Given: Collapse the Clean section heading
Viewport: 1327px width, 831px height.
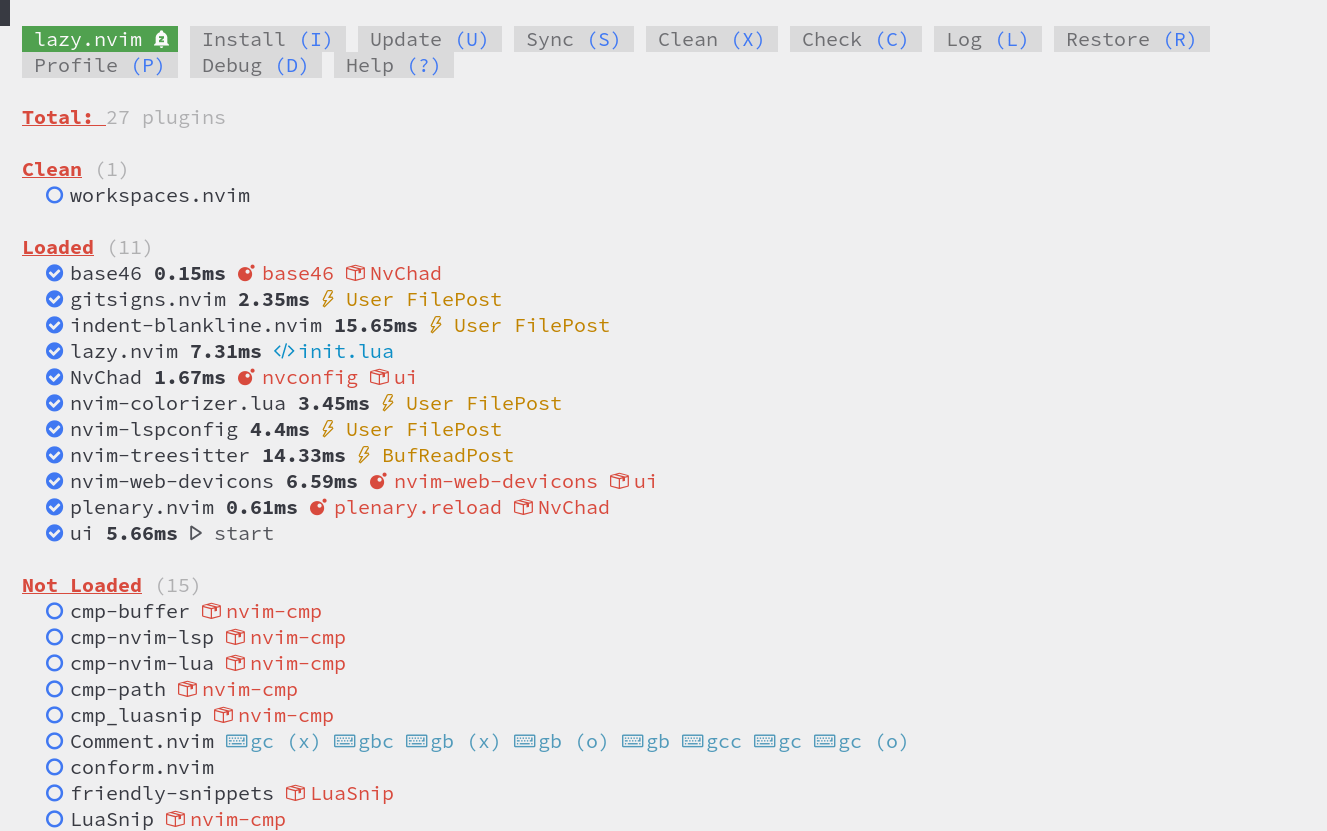Looking at the screenshot, I should click(x=52, y=169).
